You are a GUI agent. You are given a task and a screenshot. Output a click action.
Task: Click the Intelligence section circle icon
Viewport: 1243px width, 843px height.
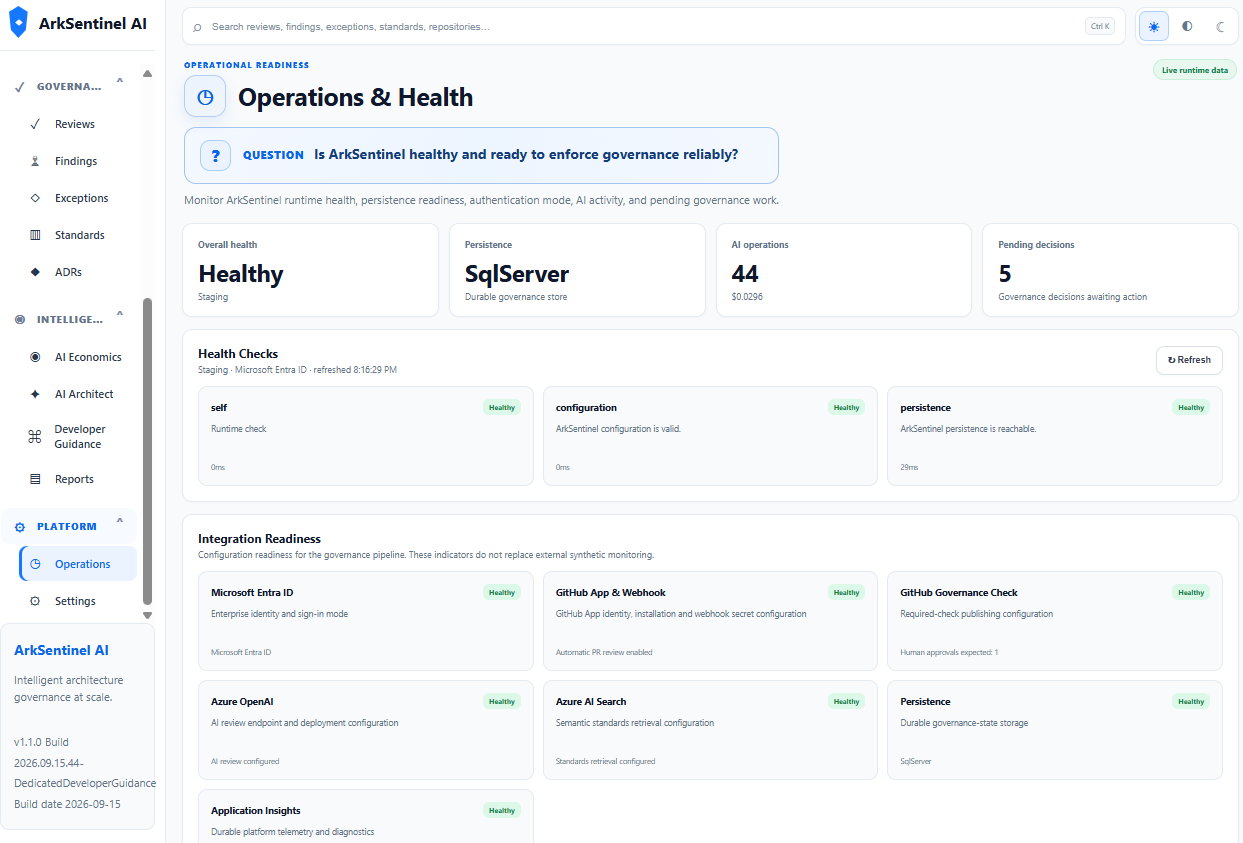coord(20,320)
